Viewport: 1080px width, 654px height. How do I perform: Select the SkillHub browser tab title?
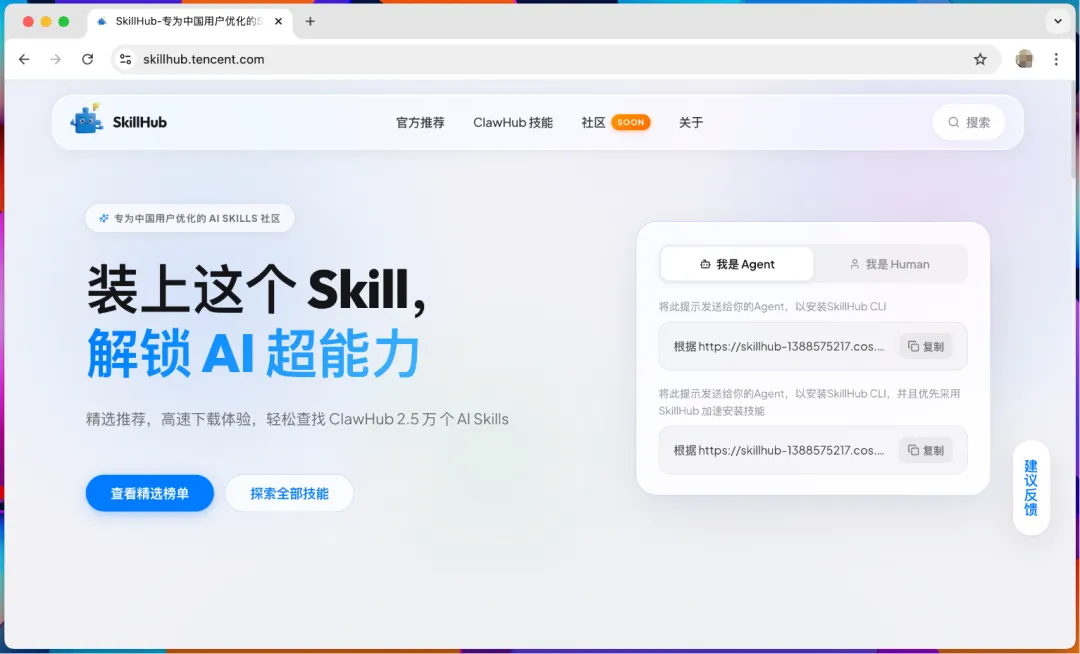pyautogui.click(x=189, y=21)
